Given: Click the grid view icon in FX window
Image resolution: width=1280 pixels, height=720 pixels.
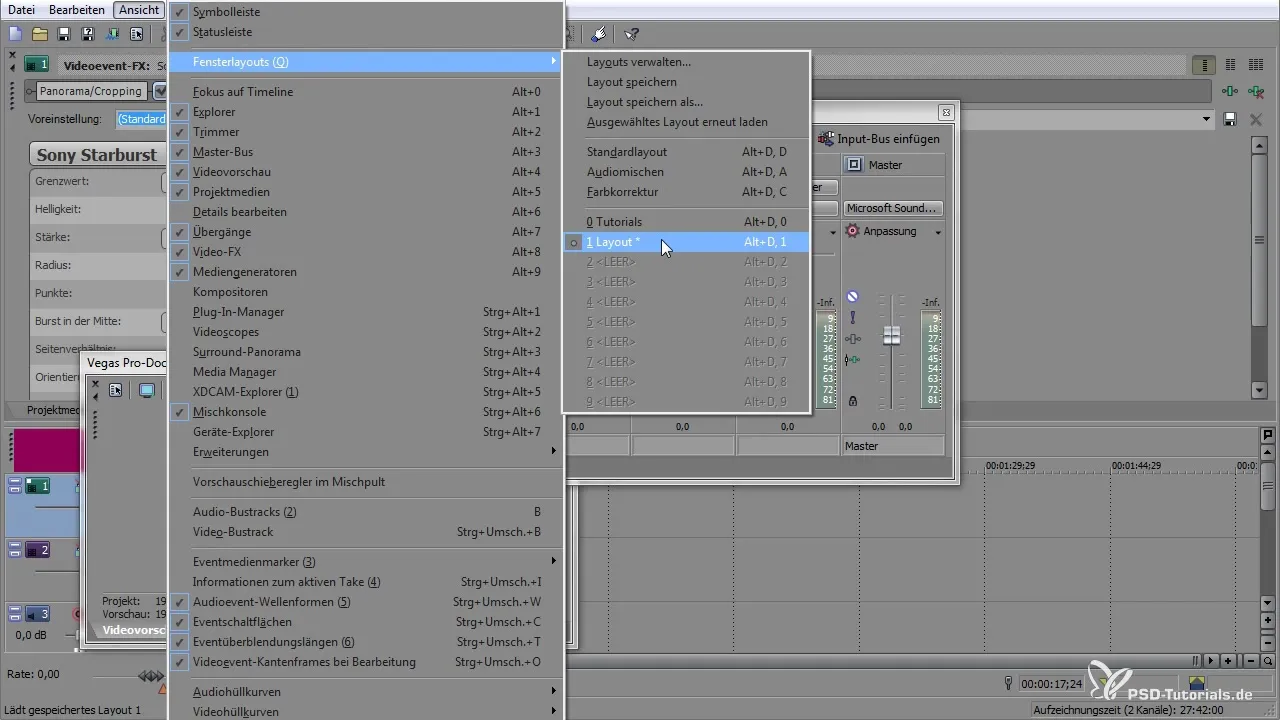Looking at the screenshot, I should tap(1254, 65).
